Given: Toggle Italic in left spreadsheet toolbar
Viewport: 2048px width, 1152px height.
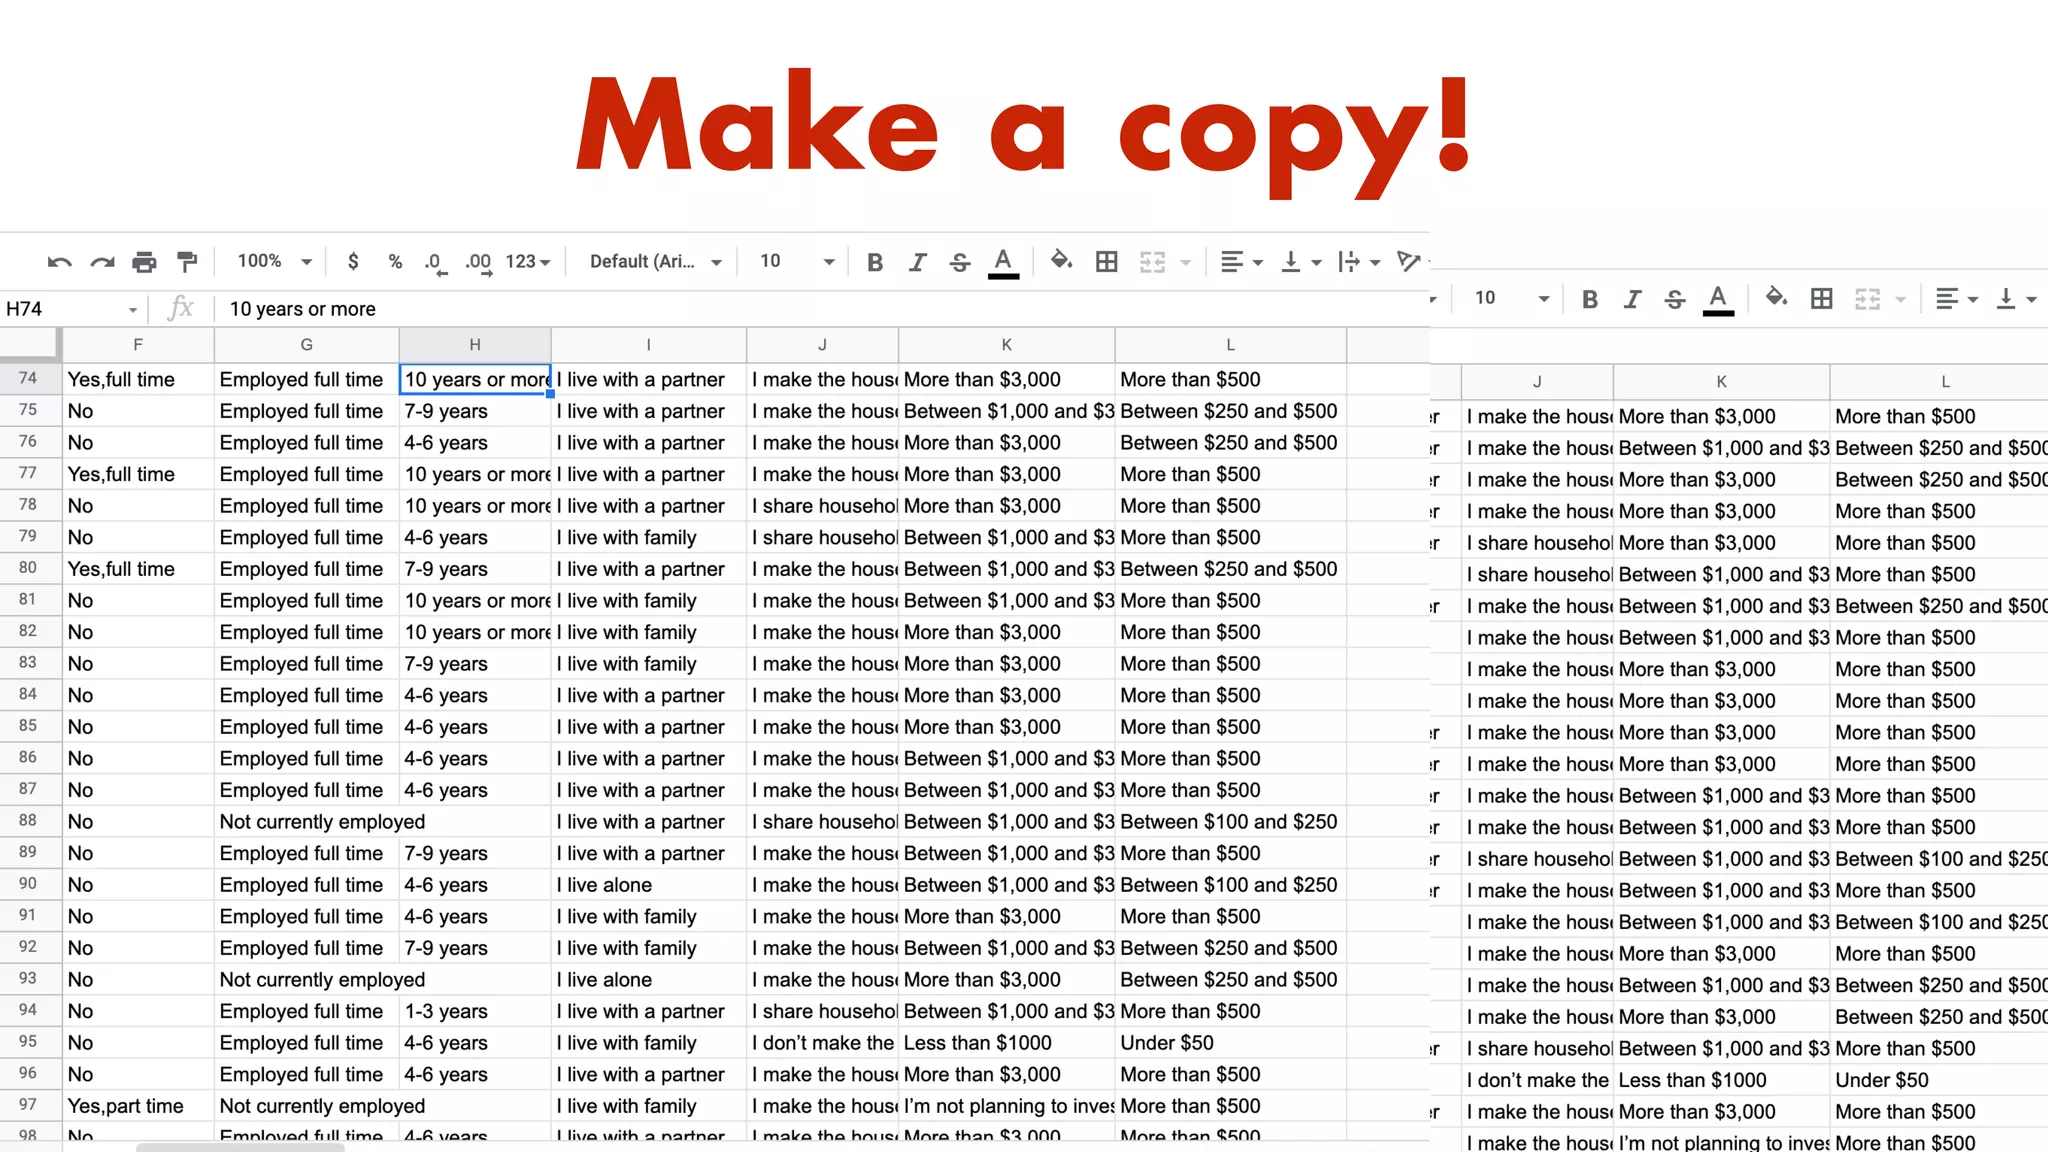Looking at the screenshot, I should pos(917,262).
